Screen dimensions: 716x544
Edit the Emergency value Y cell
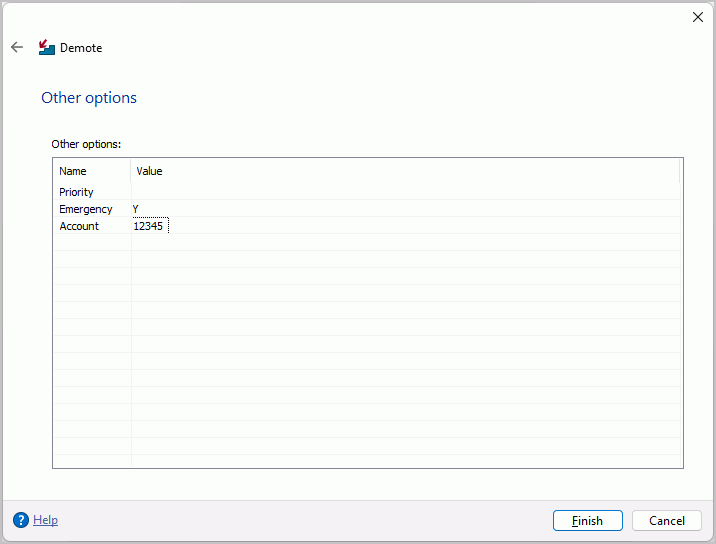click(406, 209)
